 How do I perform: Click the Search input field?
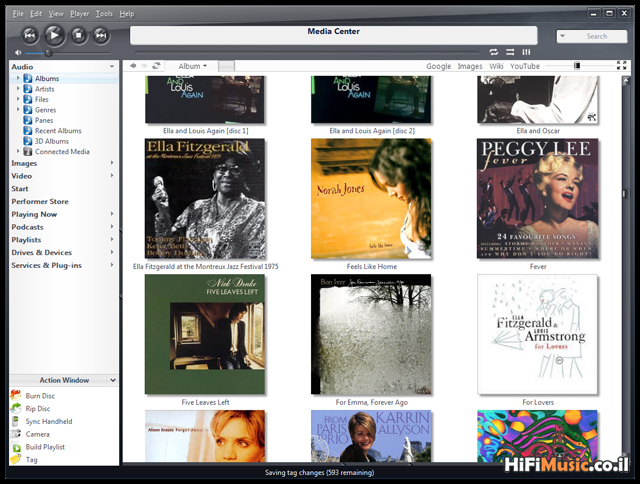click(x=596, y=36)
